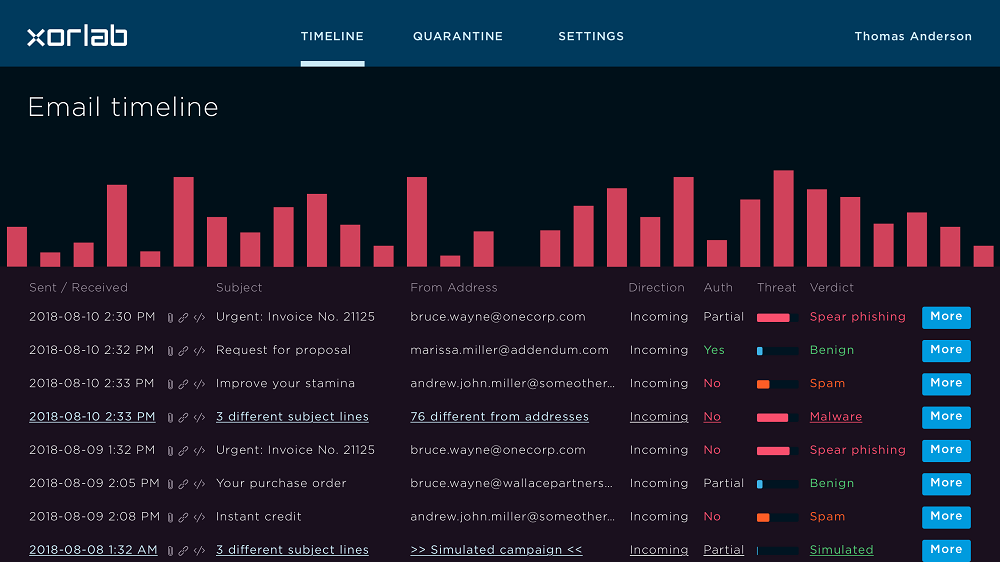1000x562 pixels.
Task: Select the Timeline tab
Action: pyautogui.click(x=332, y=37)
